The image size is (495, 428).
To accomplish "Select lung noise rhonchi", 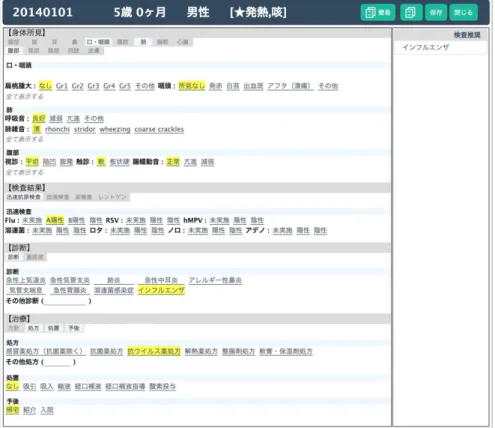I will 57,129.
